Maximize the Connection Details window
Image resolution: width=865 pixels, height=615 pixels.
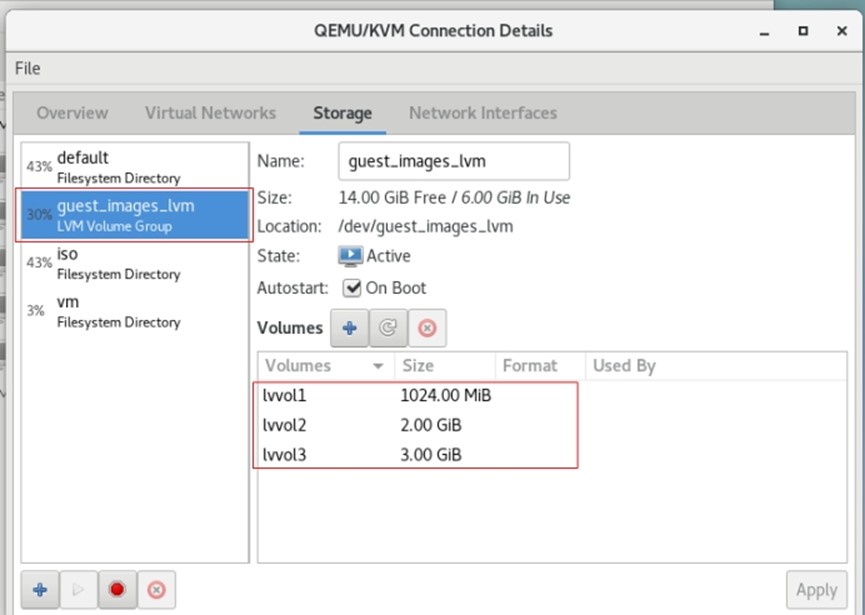click(803, 31)
